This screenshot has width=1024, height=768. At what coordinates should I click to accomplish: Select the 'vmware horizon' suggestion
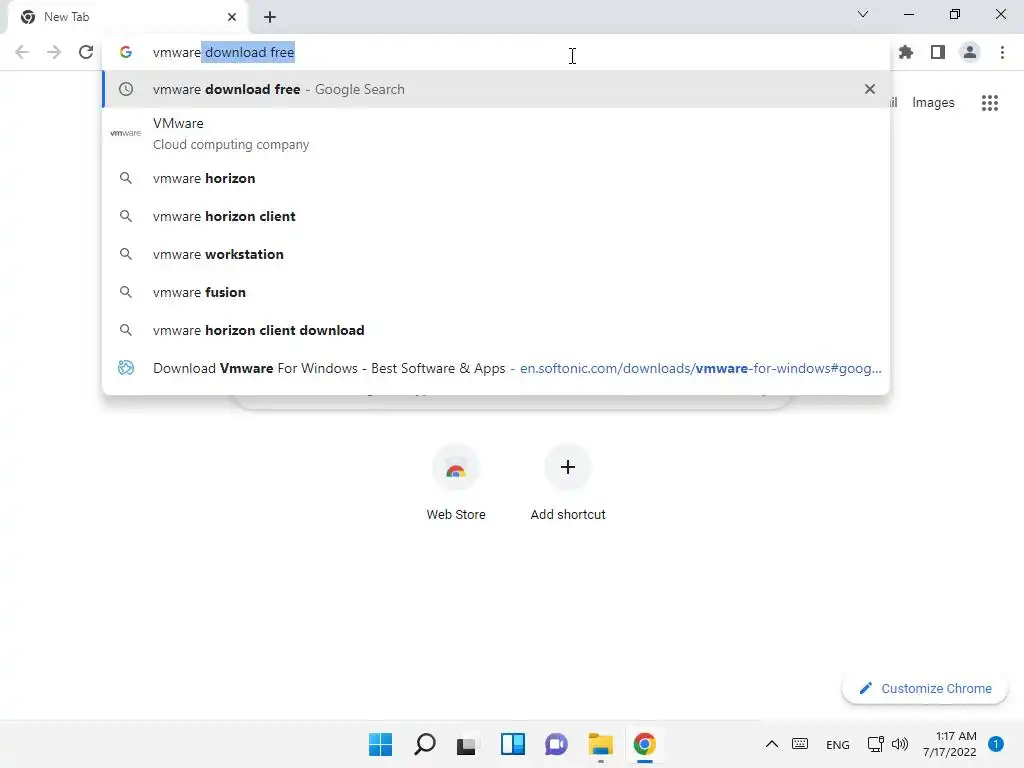[x=496, y=178]
